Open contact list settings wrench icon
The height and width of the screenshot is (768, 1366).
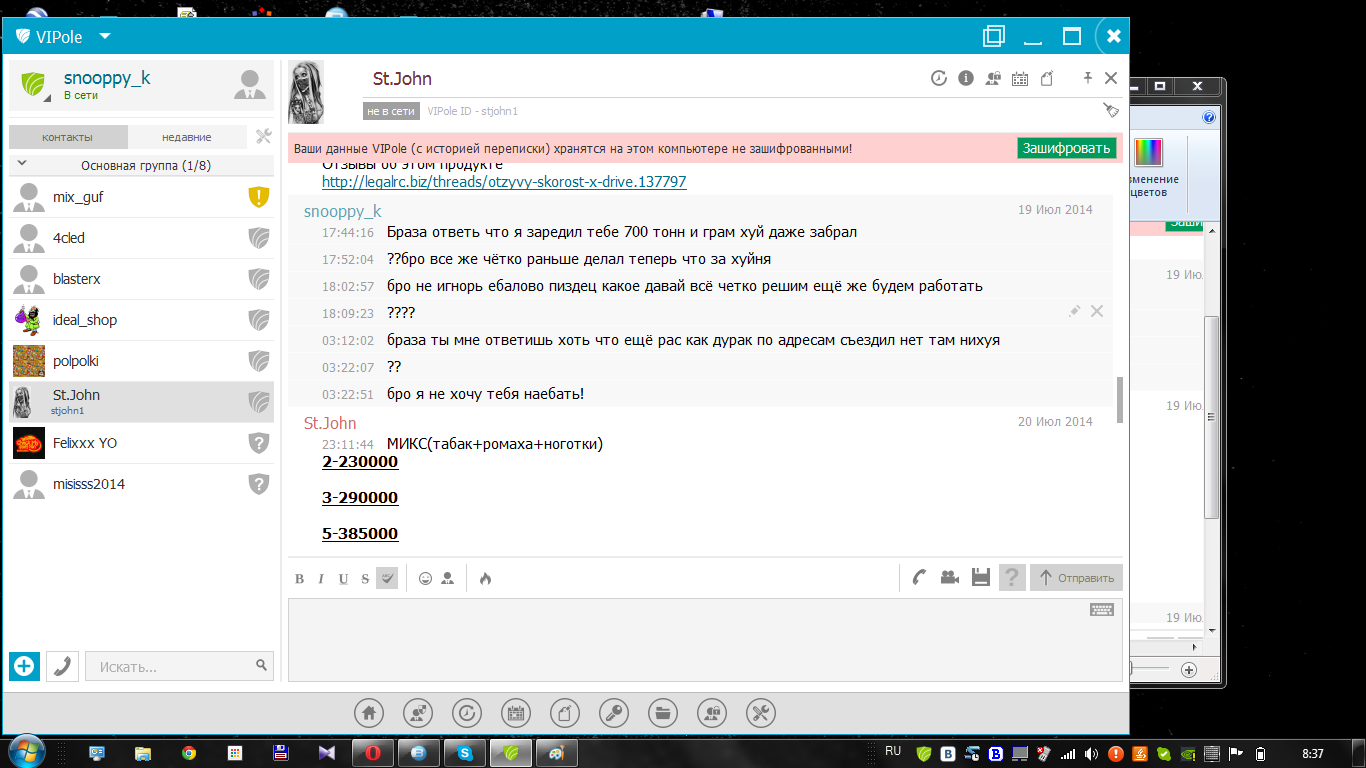coord(264,137)
